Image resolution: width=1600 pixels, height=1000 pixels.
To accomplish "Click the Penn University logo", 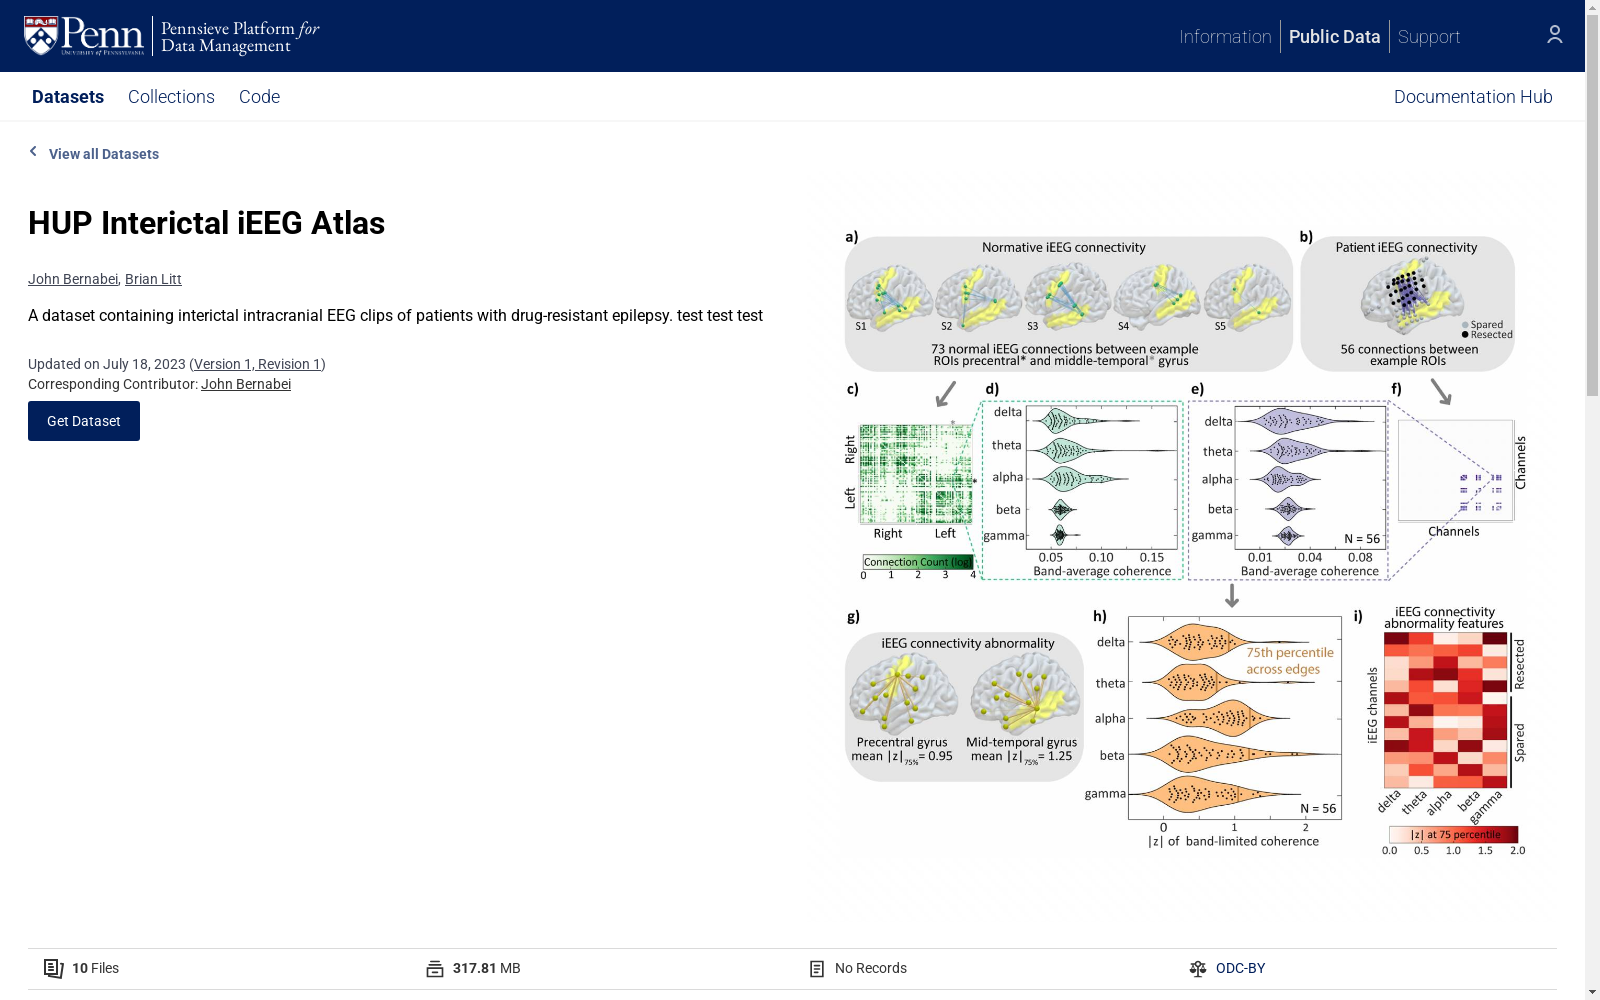I will pos(84,36).
